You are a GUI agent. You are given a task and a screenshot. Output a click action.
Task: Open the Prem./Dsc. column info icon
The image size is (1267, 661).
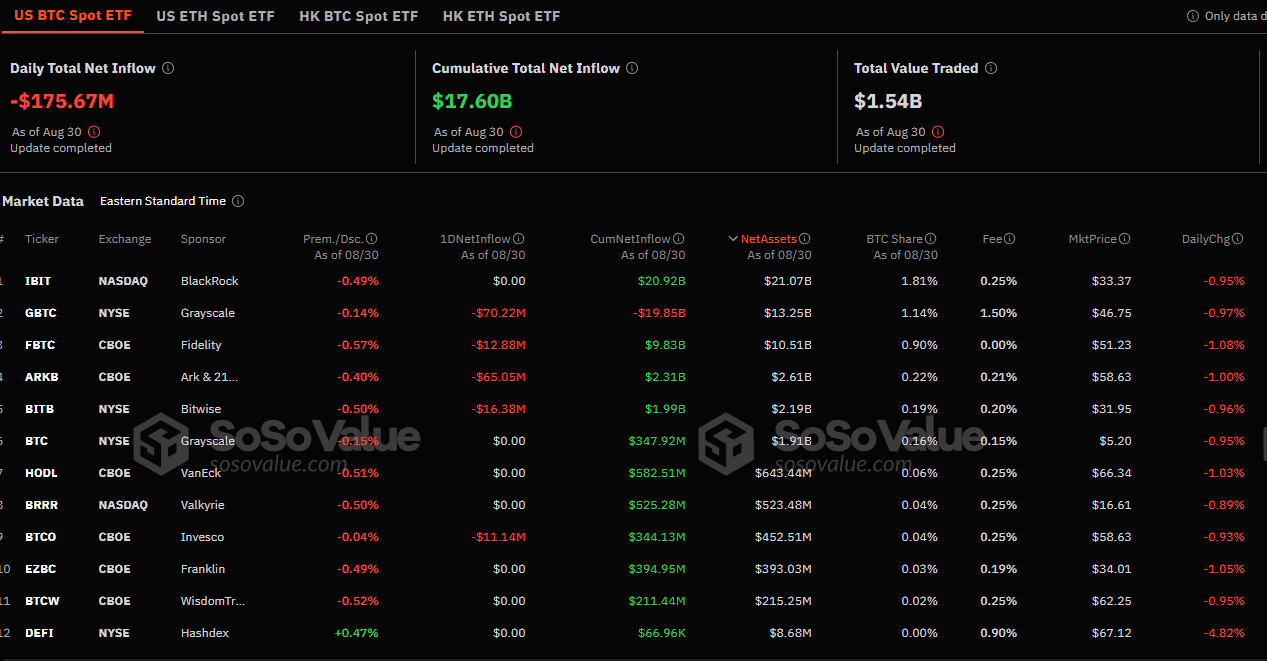[372, 238]
